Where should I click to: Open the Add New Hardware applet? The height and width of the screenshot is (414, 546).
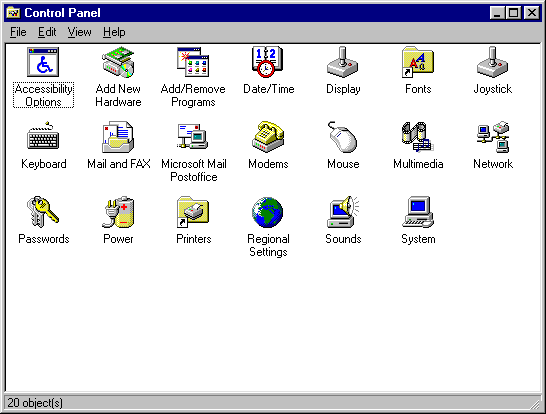tap(118, 62)
